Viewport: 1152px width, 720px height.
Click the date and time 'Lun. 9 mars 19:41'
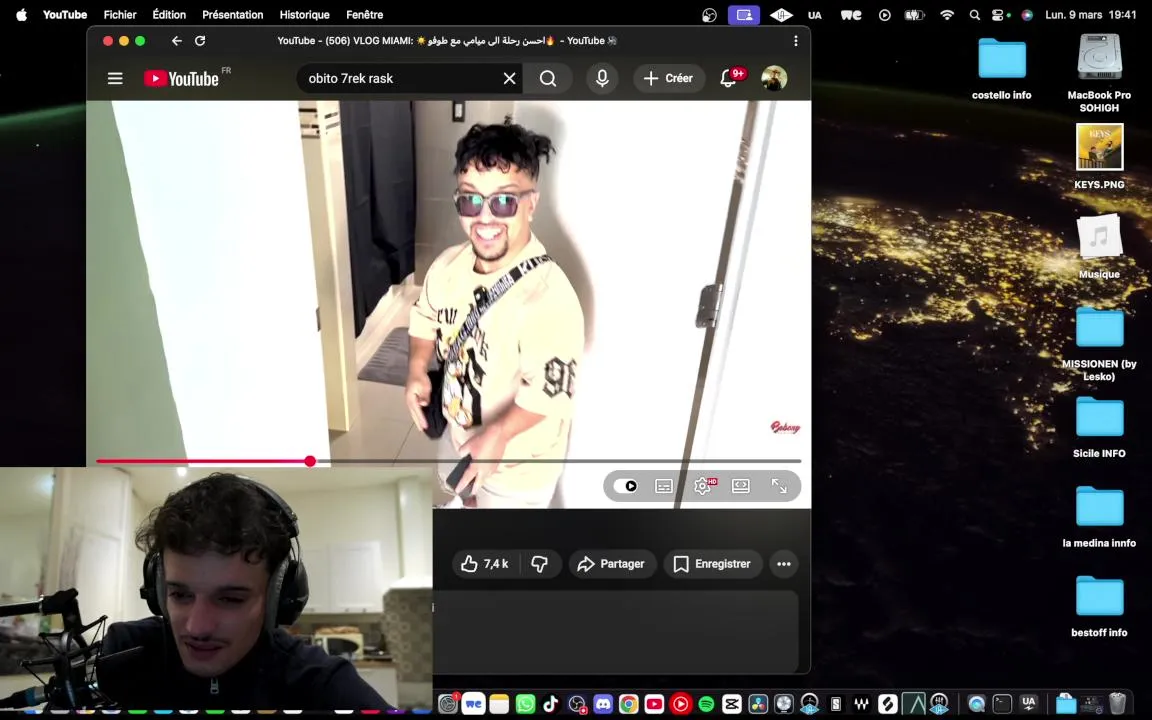pyautogui.click(x=1090, y=15)
